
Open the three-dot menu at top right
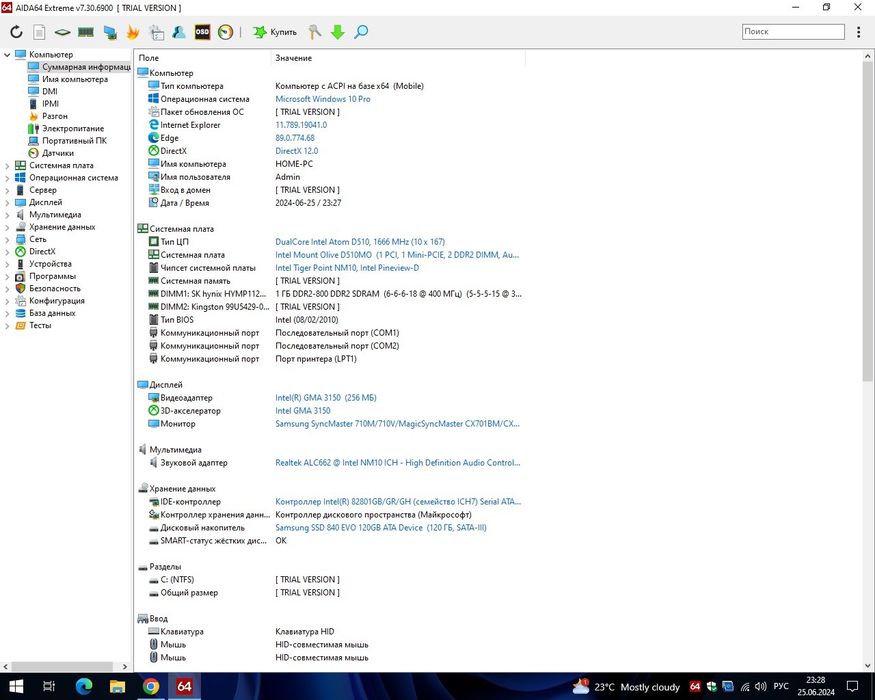click(x=858, y=32)
